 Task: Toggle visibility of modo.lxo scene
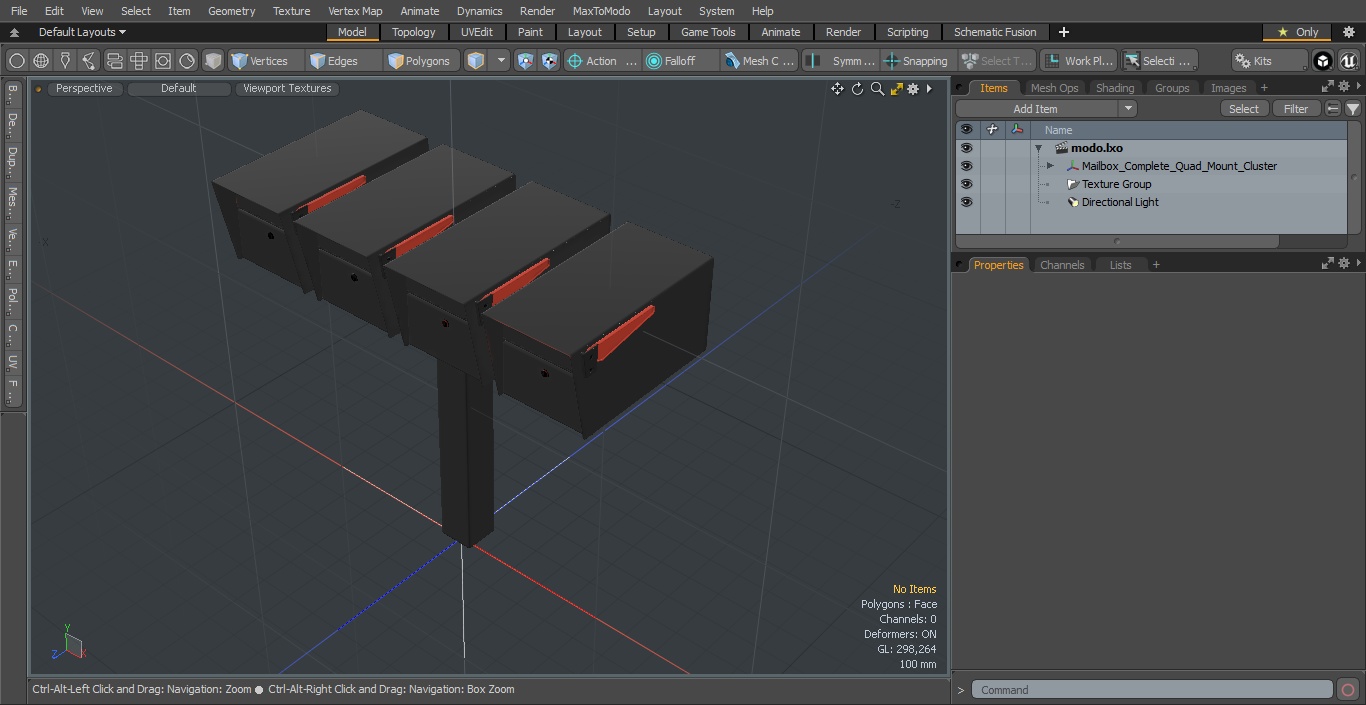click(x=966, y=148)
